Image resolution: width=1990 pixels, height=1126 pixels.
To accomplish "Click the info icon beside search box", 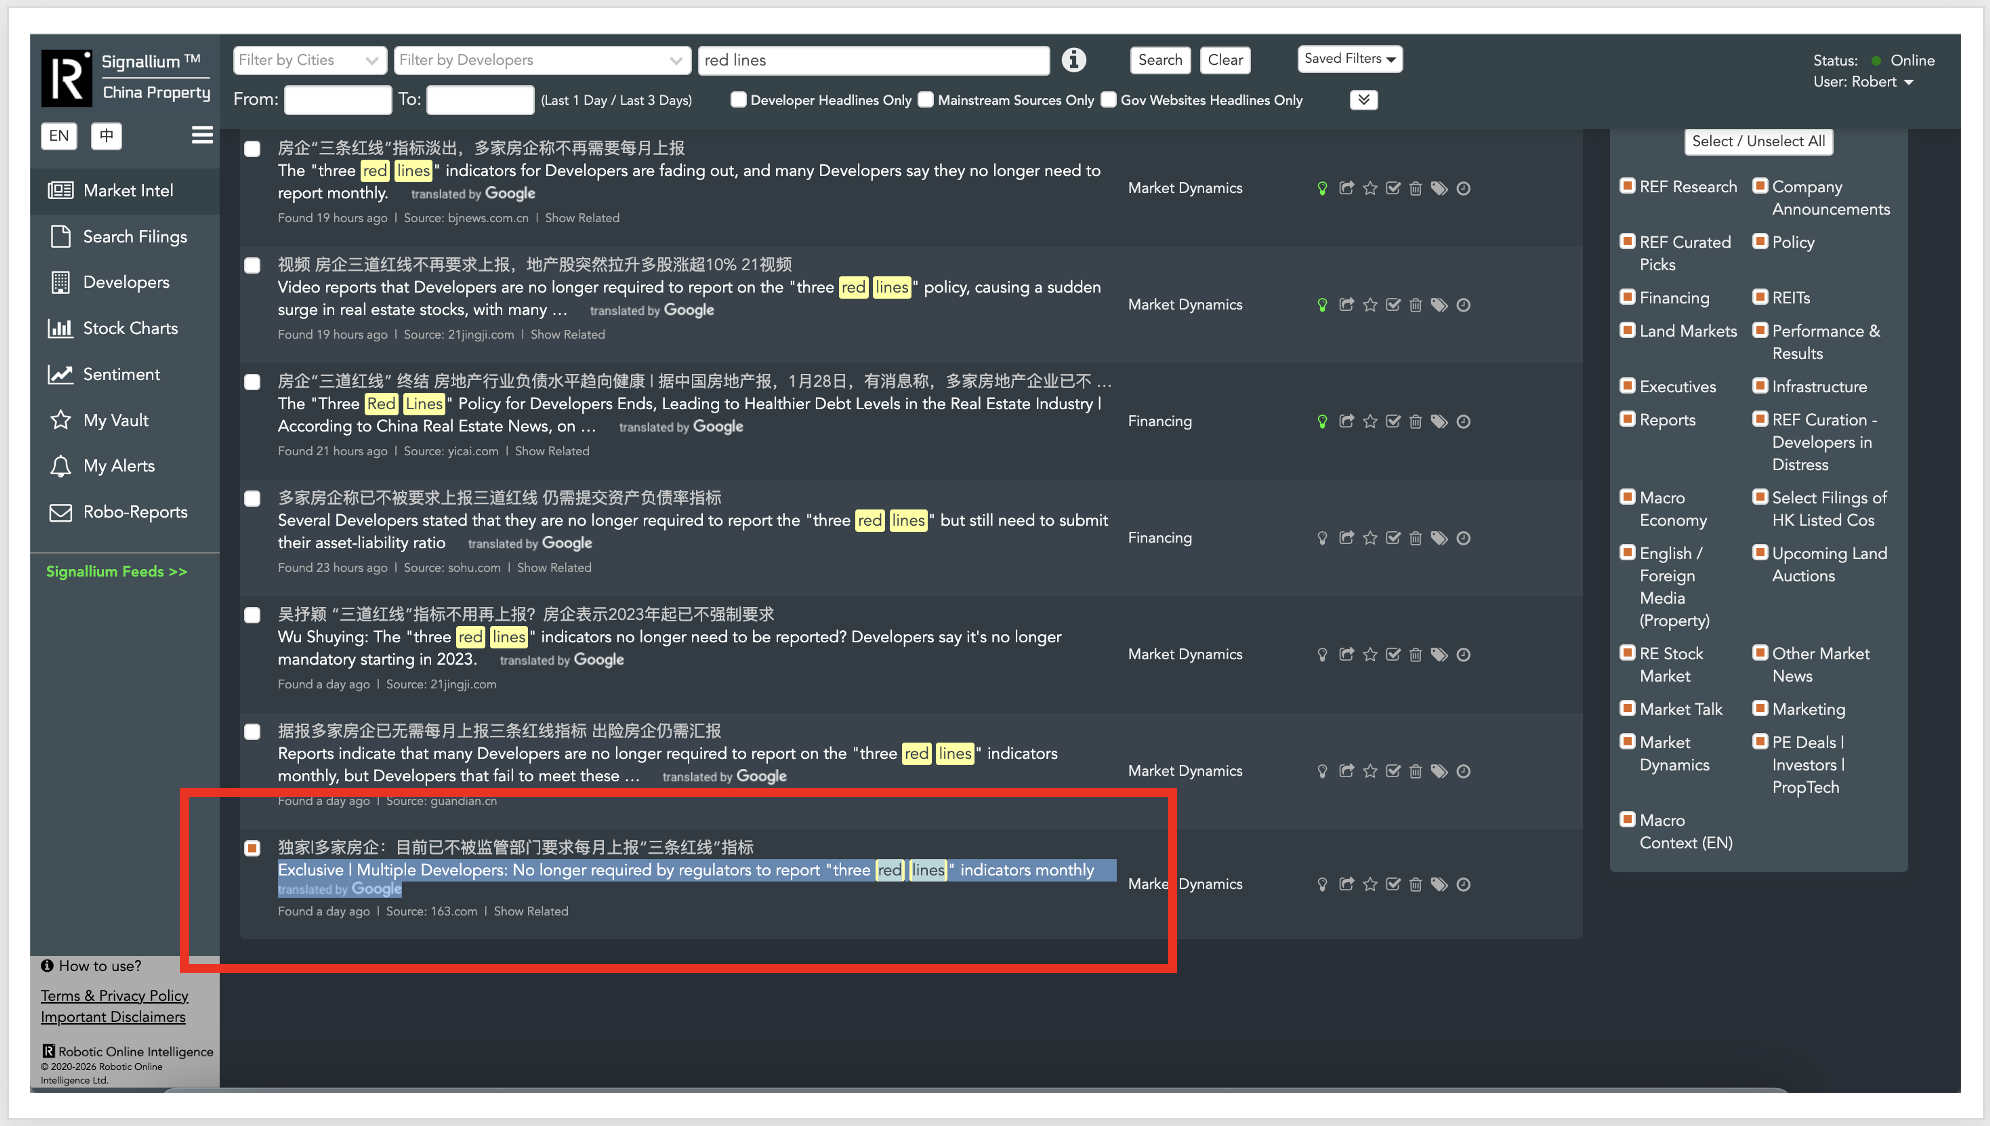I will click(1074, 60).
